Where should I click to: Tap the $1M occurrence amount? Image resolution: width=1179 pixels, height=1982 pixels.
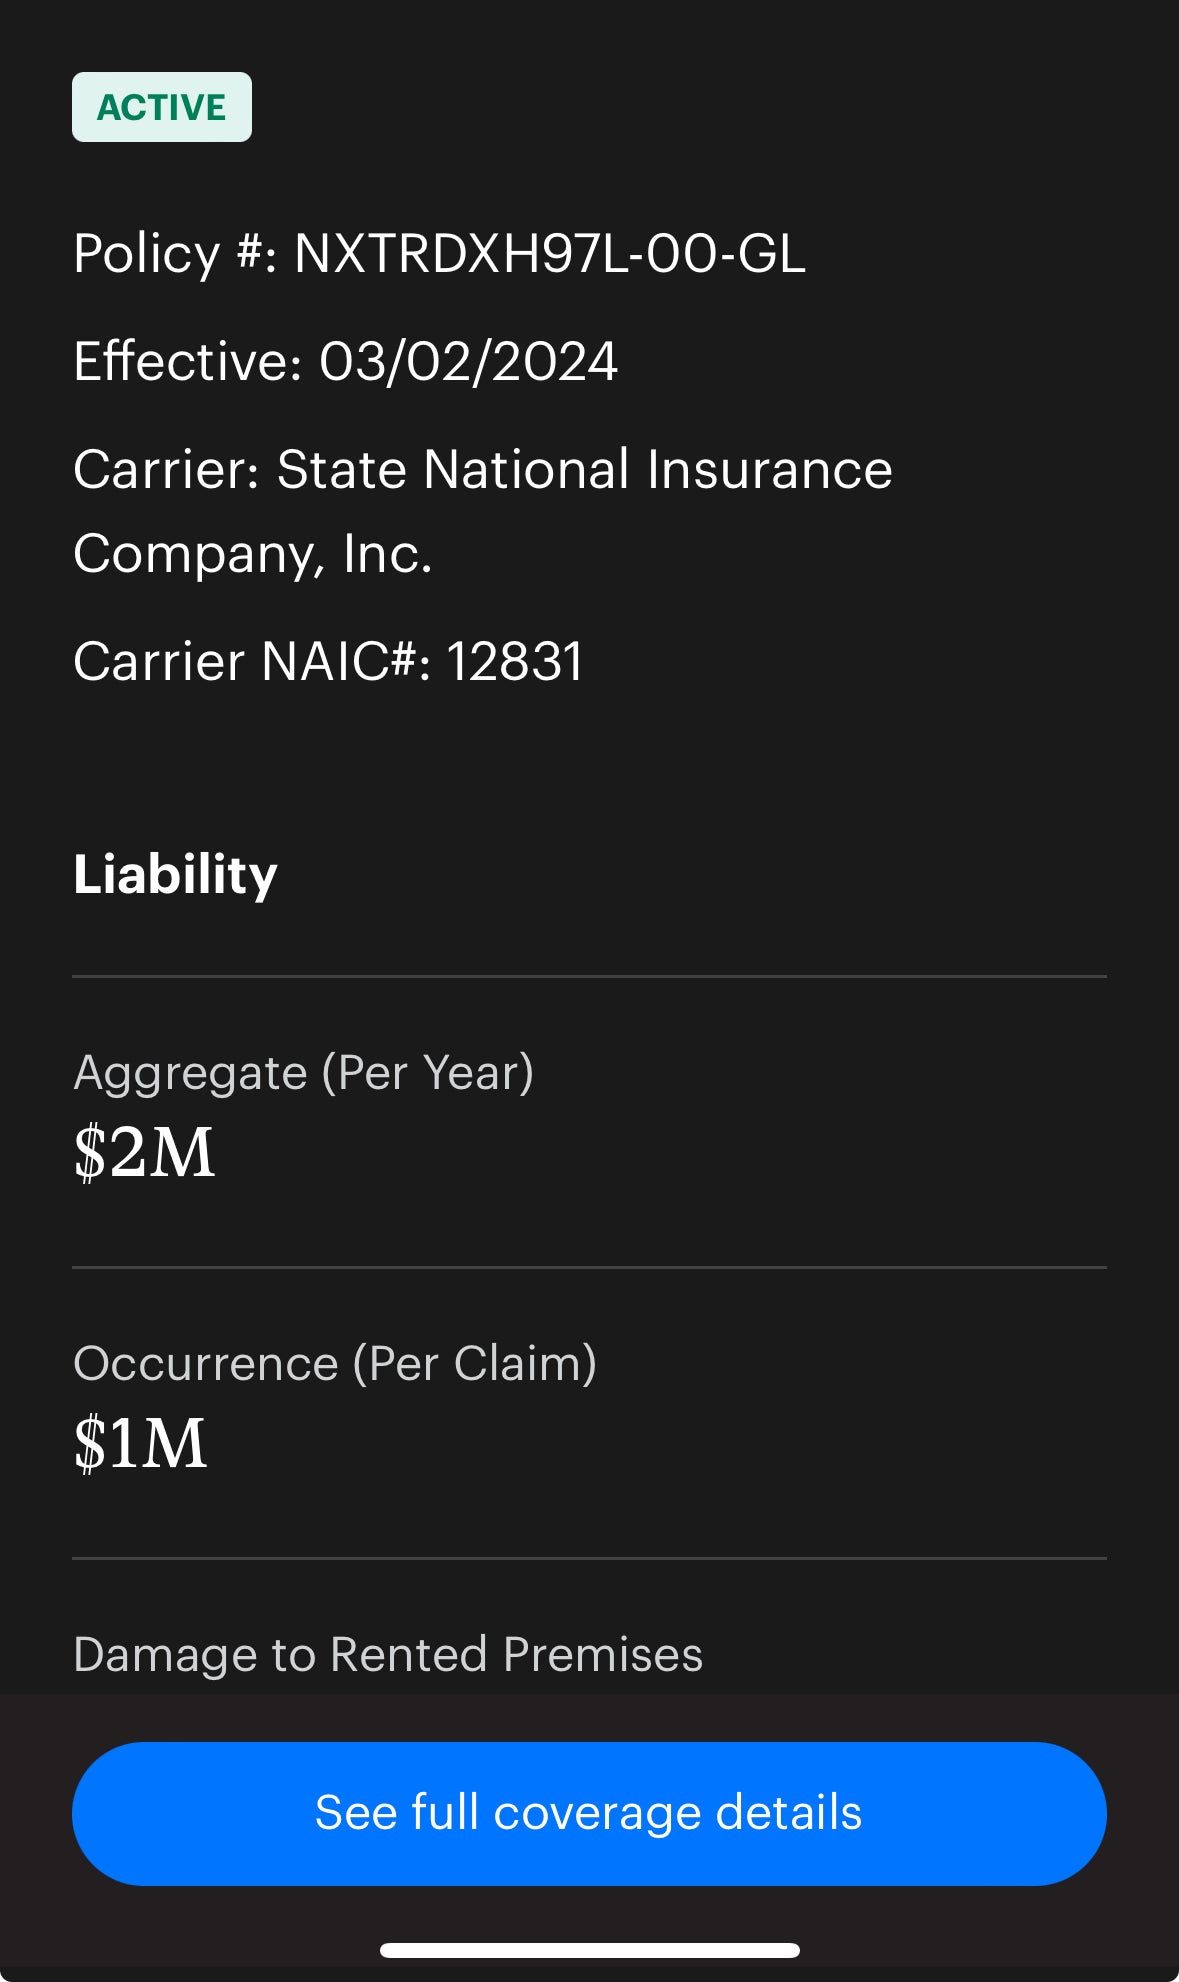coord(140,1443)
